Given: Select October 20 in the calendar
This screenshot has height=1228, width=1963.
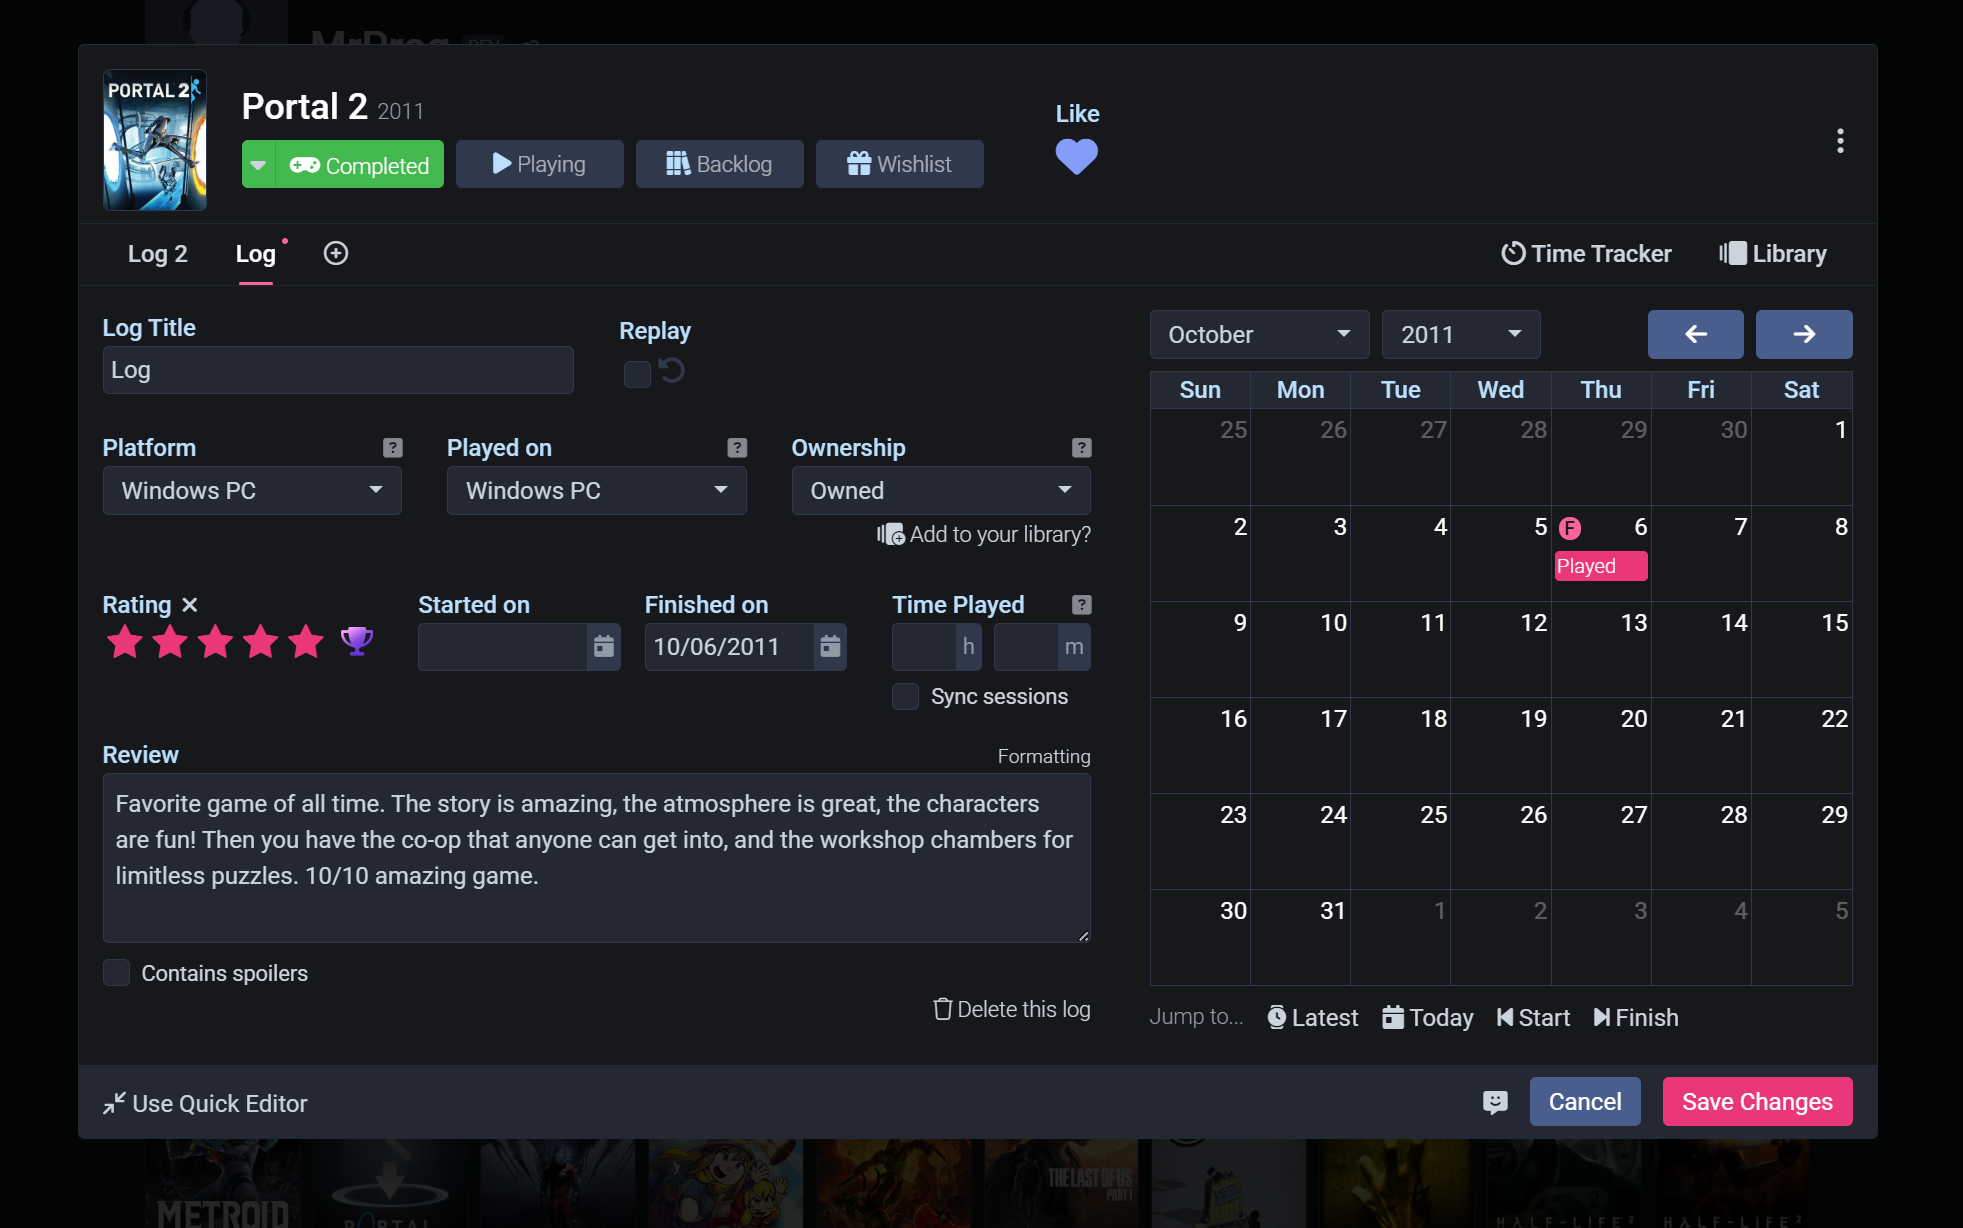Looking at the screenshot, I should pos(1601,745).
